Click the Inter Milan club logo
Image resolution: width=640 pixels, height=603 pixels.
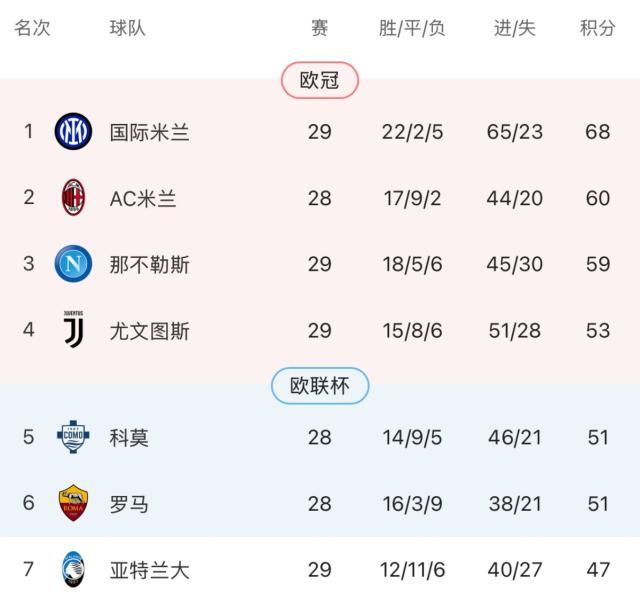[73, 131]
